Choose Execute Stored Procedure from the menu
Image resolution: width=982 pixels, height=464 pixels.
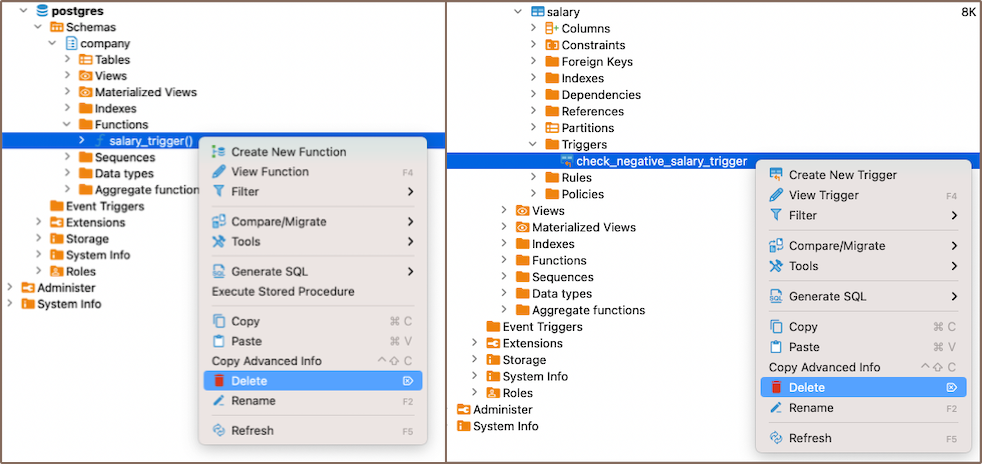pos(283,292)
